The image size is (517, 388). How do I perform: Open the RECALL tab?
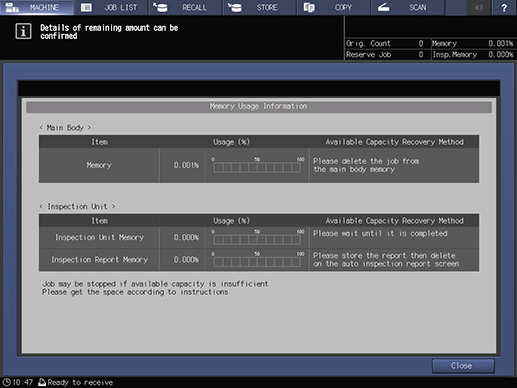coord(185,7)
